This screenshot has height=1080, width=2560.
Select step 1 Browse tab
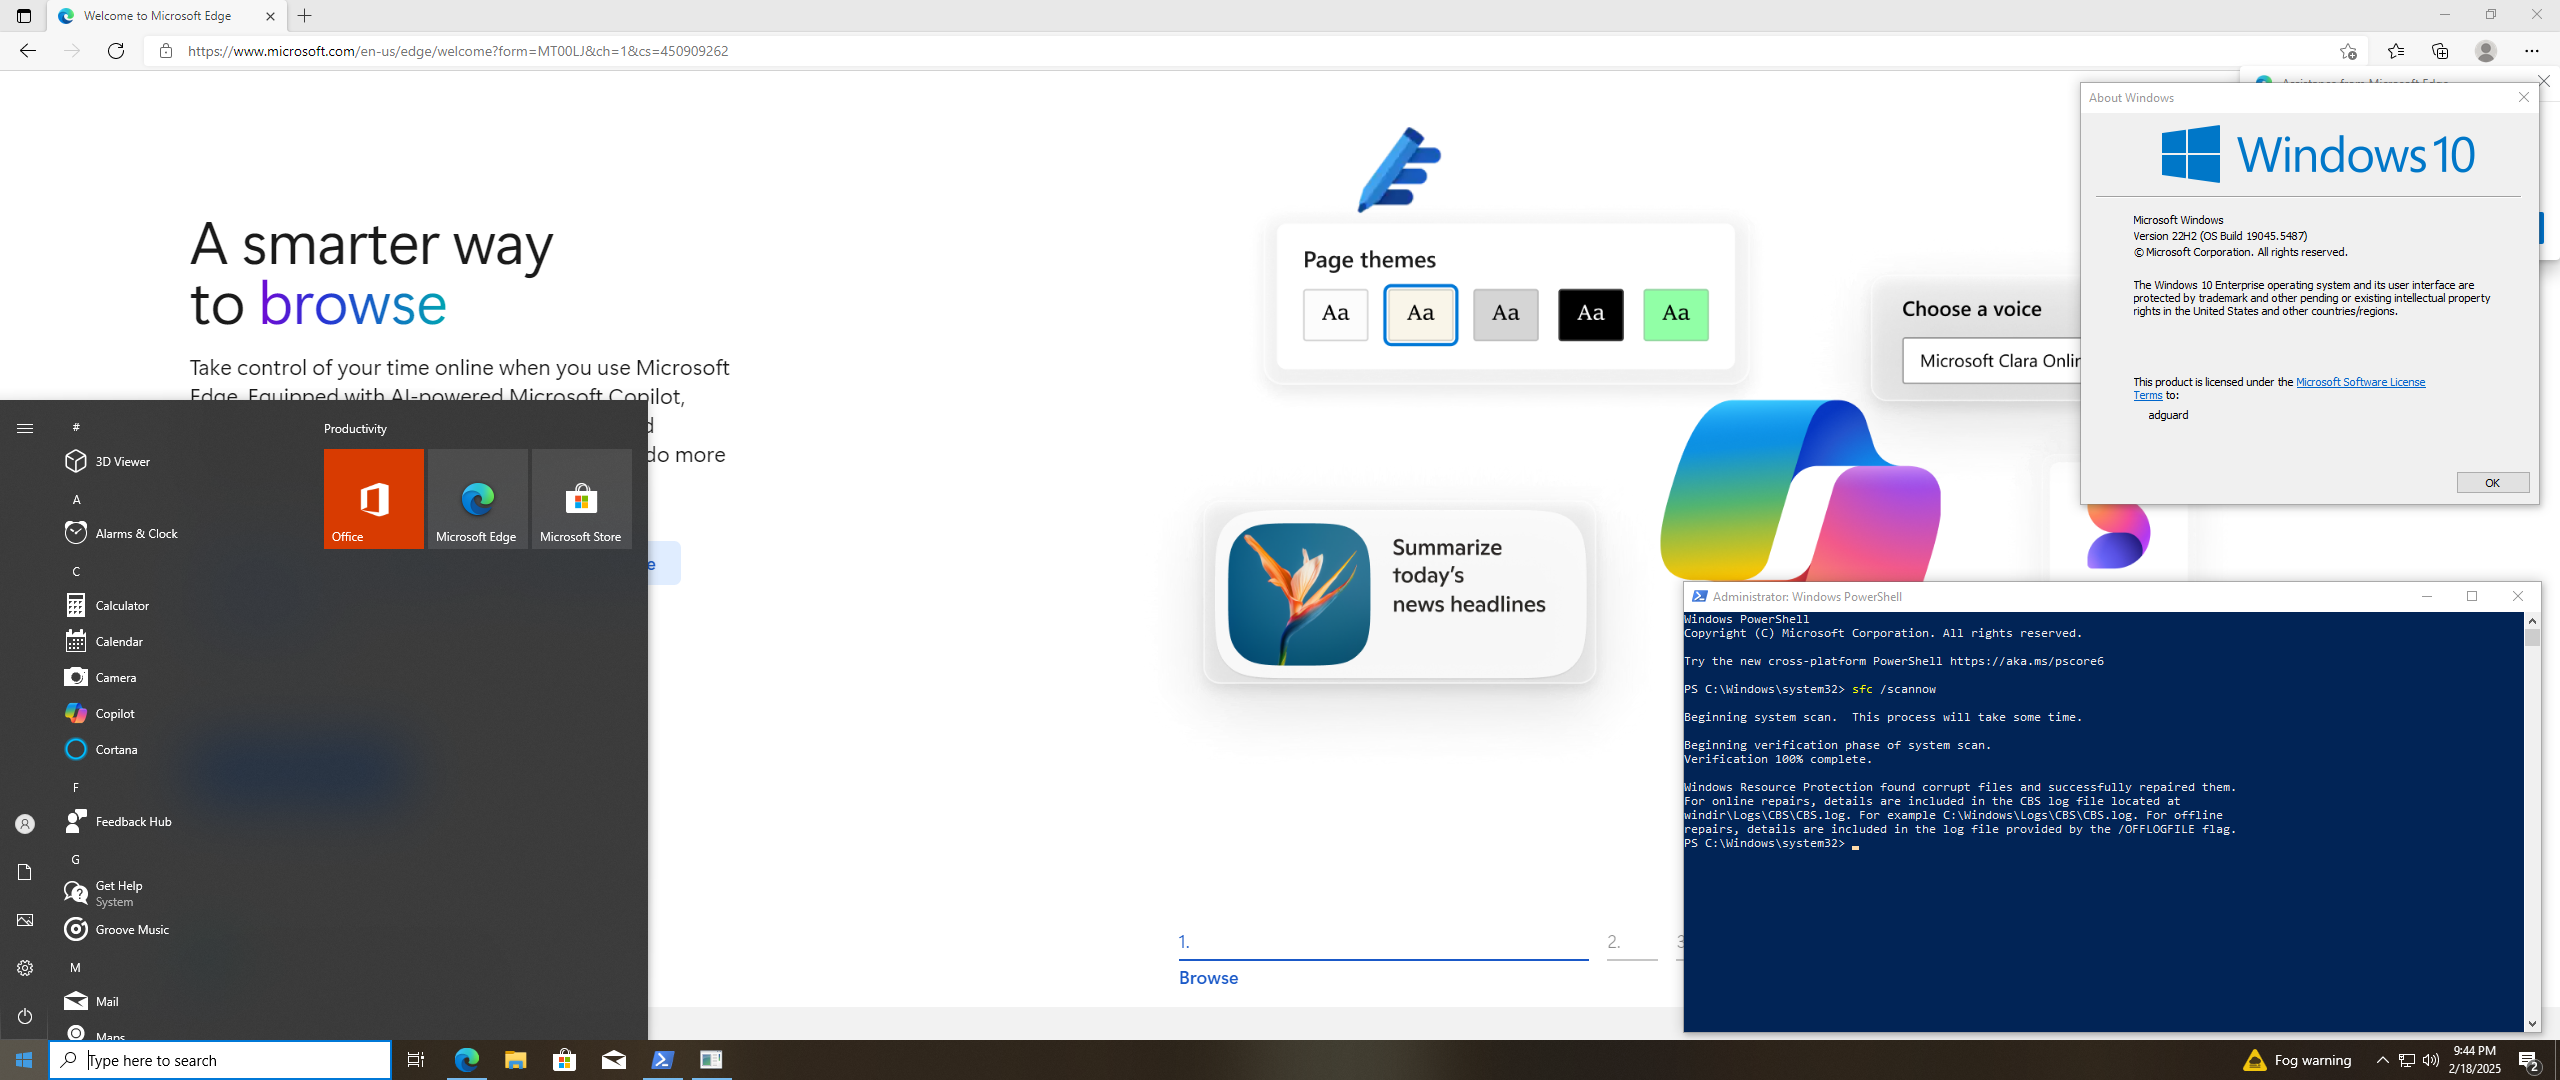(1383, 958)
